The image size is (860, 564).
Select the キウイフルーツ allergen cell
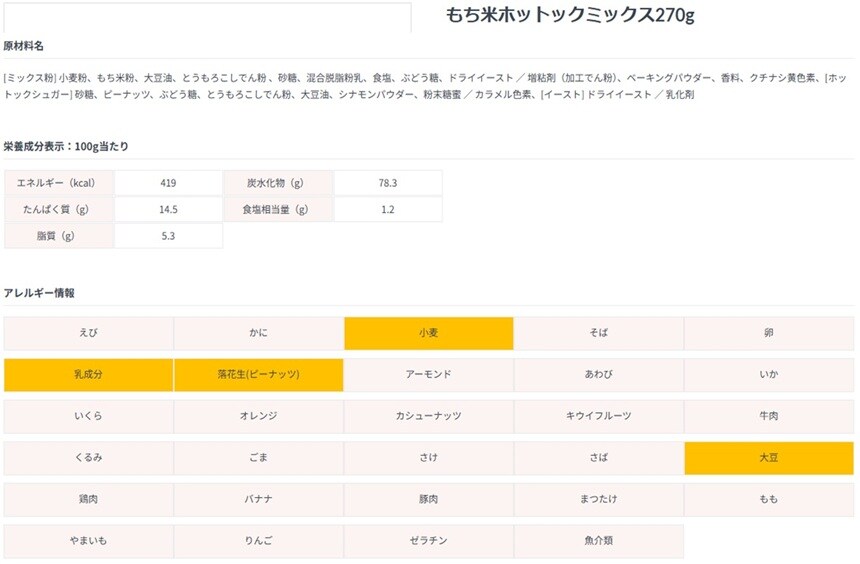598,416
